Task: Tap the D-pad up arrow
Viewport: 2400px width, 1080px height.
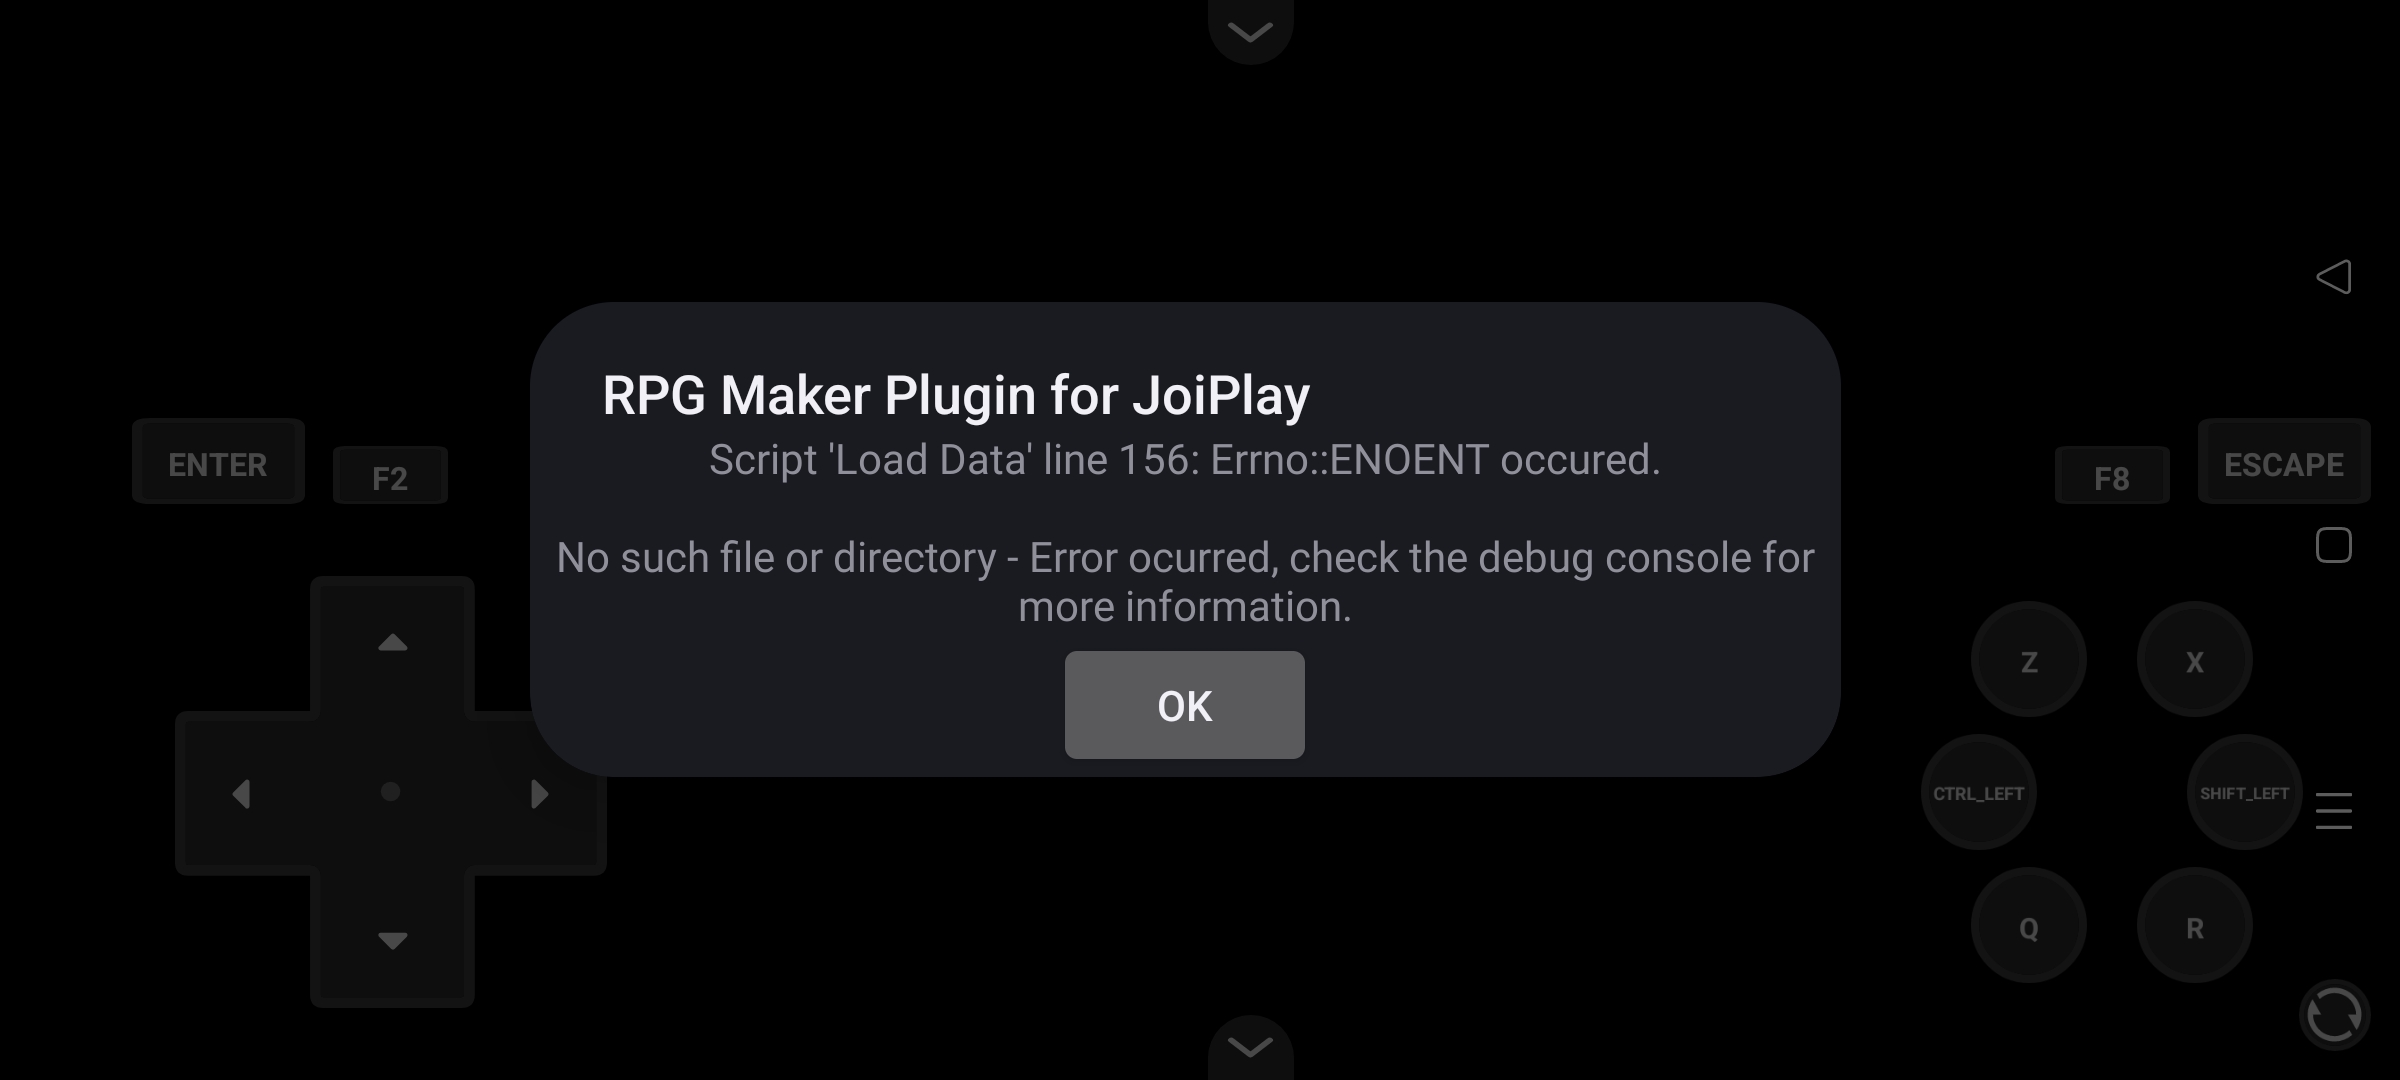Action: tap(392, 643)
